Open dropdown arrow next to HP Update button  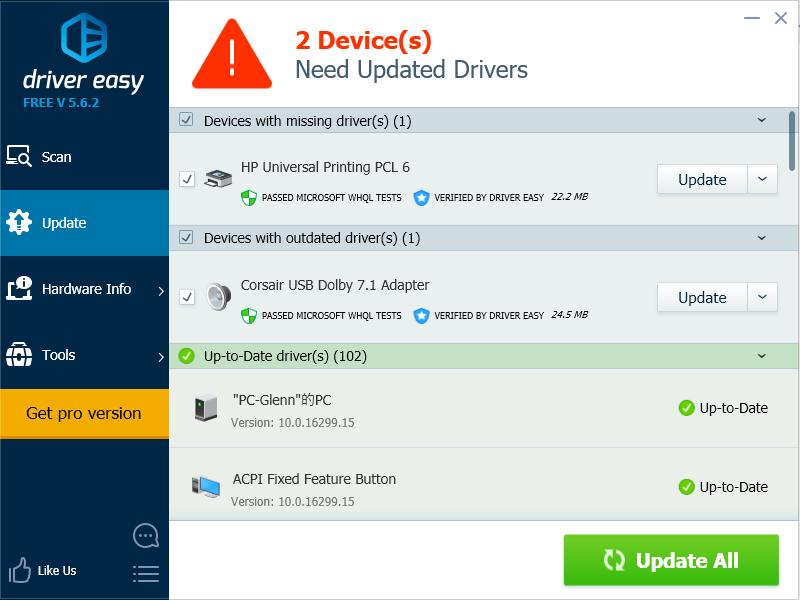tap(762, 179)
